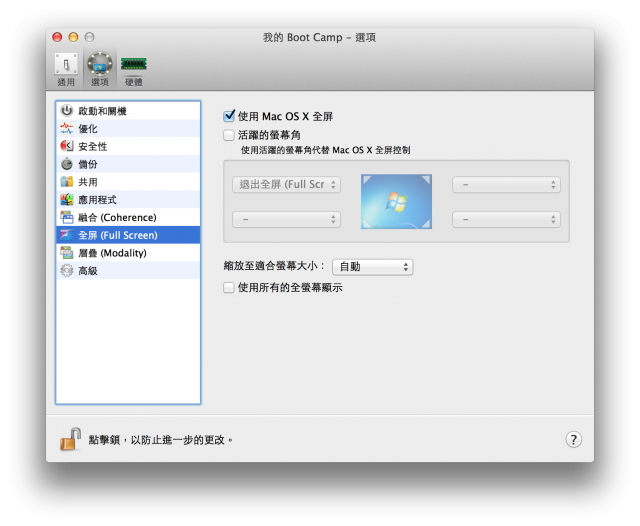The image size is (640, 526).
Task: Select the 優化 sidebar row
Action: click(x=128, y=129)
